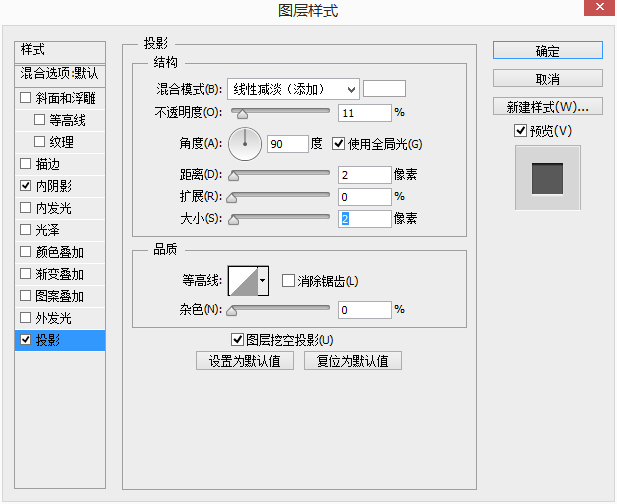Close the 图层样式 dialog
The height and width of the screenshot is (504, 617).
coord(599,7)
